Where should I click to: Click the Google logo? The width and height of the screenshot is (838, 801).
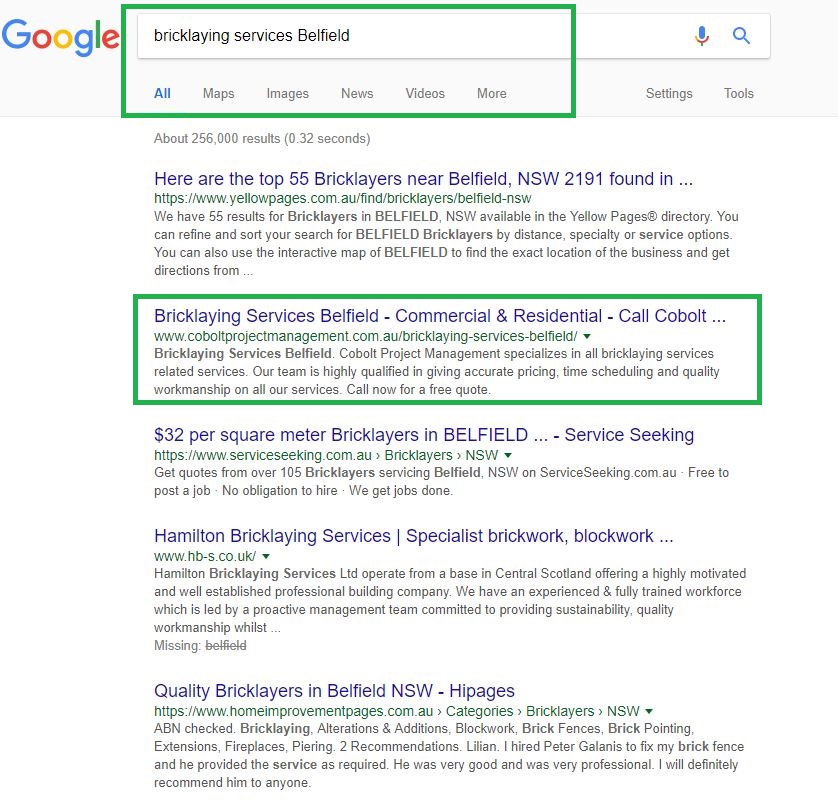60,37
